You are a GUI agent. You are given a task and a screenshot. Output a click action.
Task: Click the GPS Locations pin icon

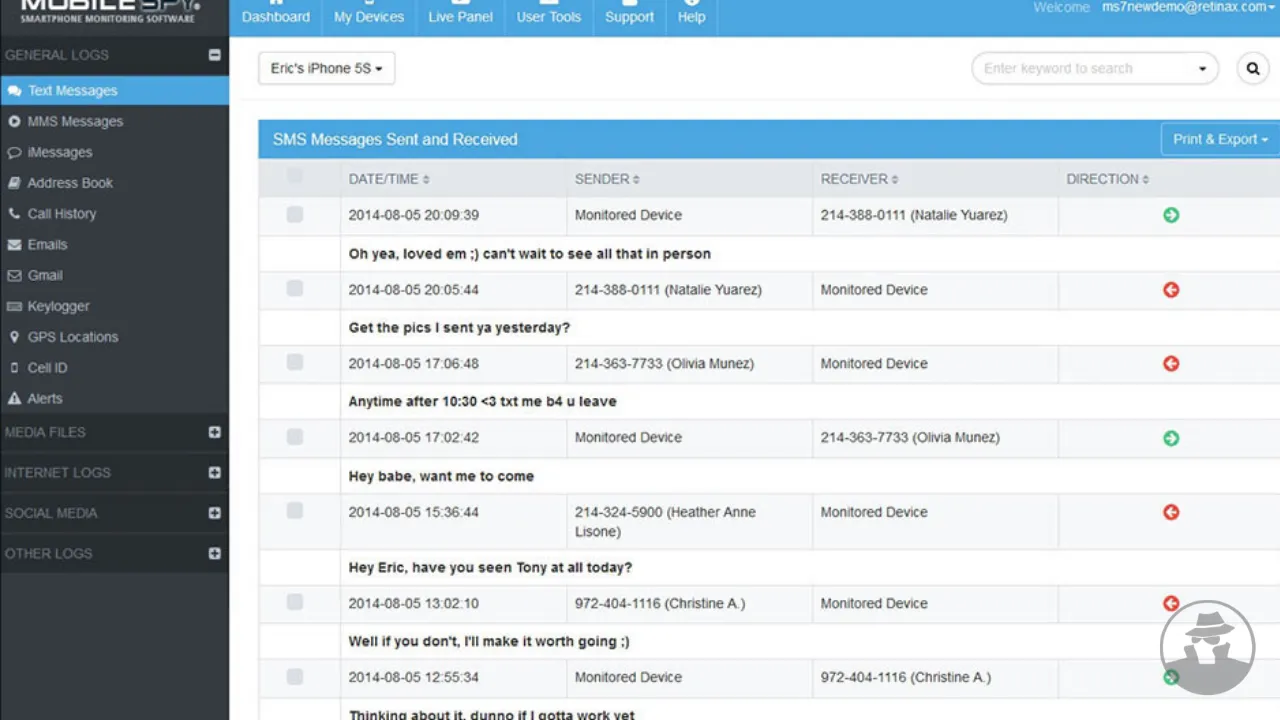pos(14,337)
